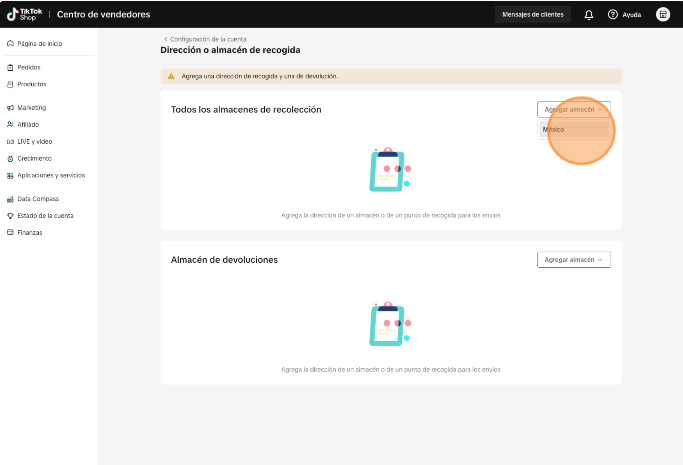Click the TikTok Shop logo
Viewport: 683px width, 465px height.
point(24,14)
